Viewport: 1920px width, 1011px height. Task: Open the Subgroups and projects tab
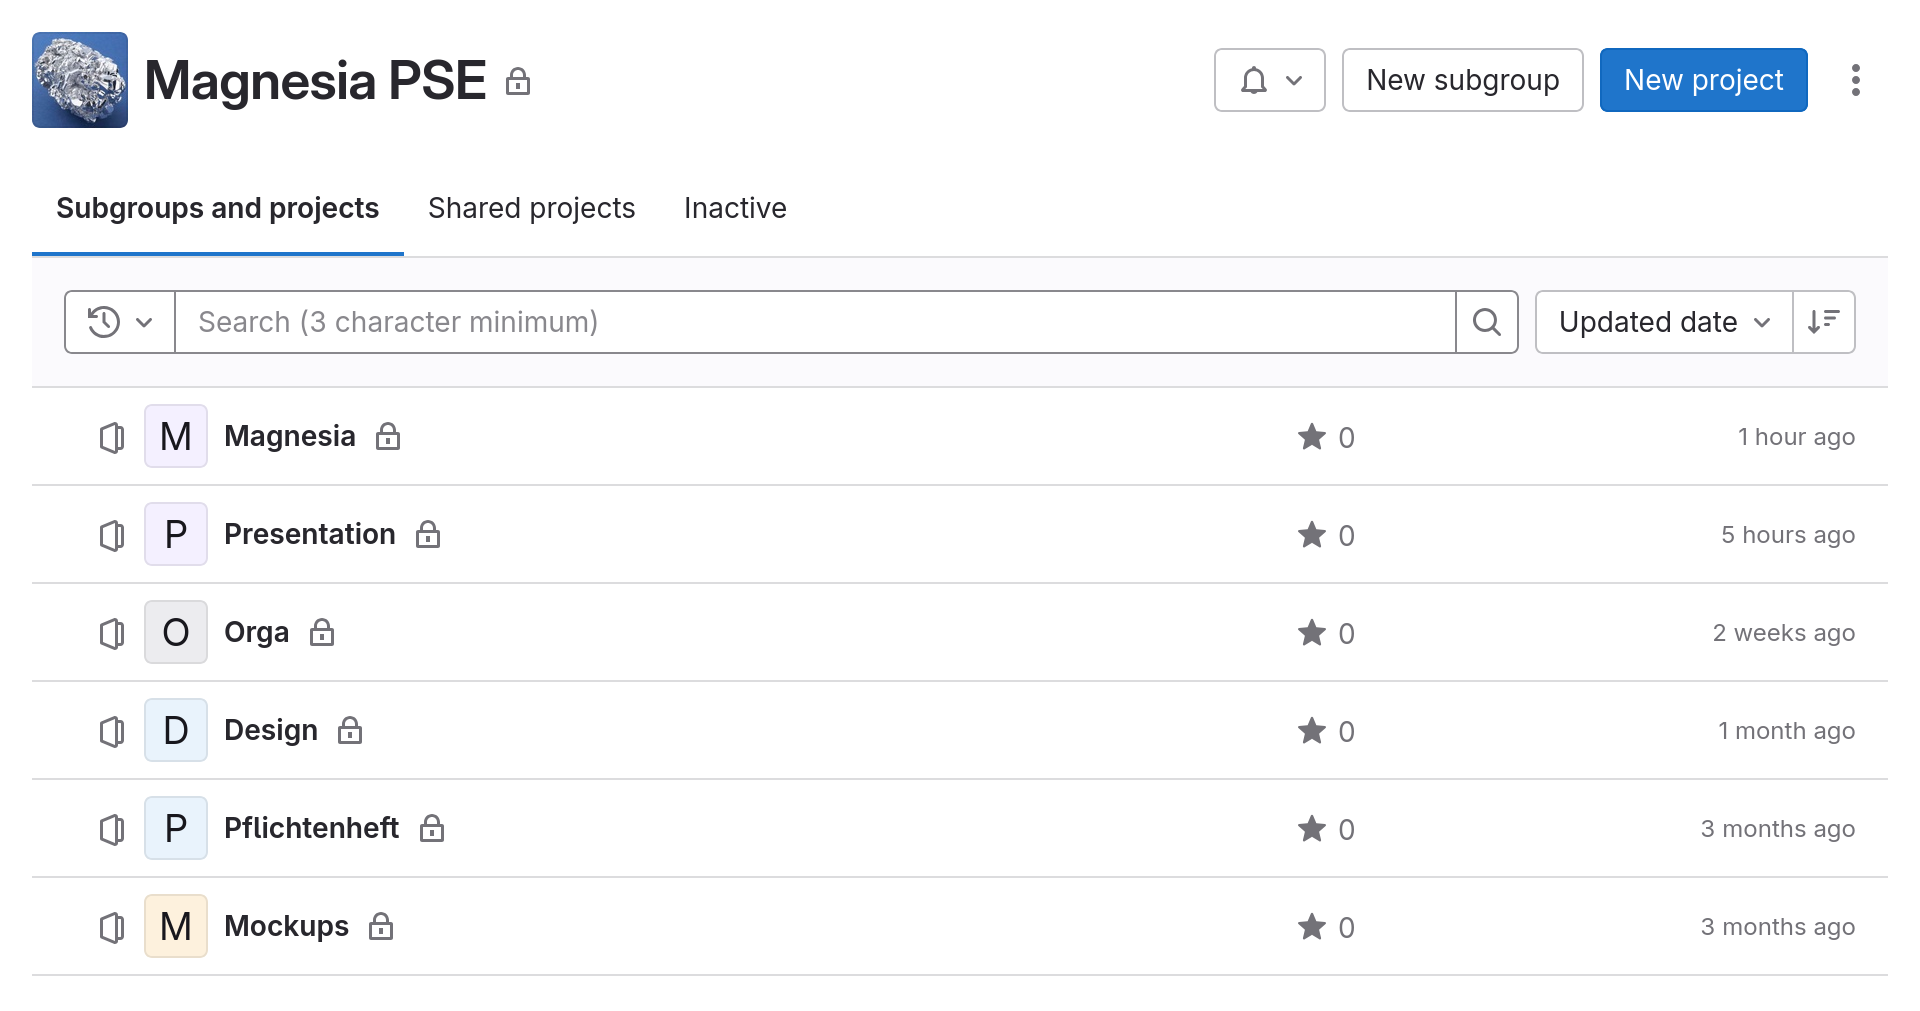pos(217,208)
